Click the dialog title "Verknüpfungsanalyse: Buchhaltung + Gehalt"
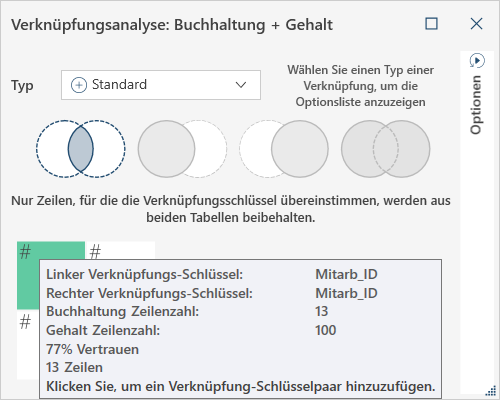This screenshot has height=400, width=500. click(172, 25)
